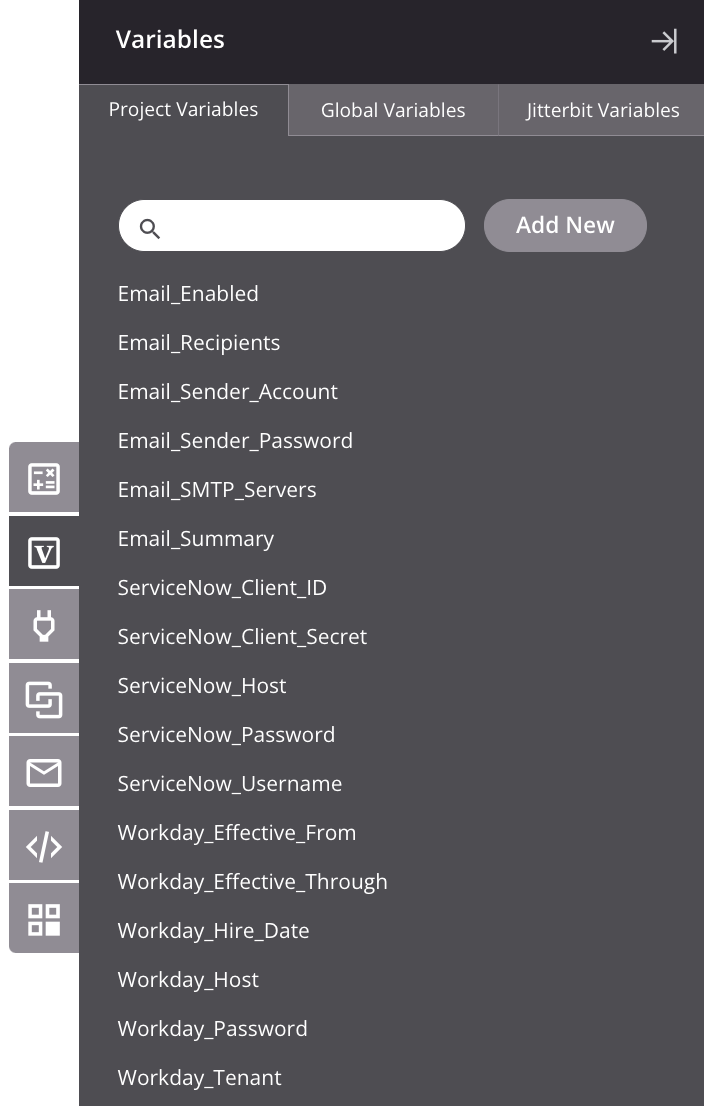The image size is (704, 1106).
Task: Select the Variables V sidebar icon
Action: click(44, 552)
